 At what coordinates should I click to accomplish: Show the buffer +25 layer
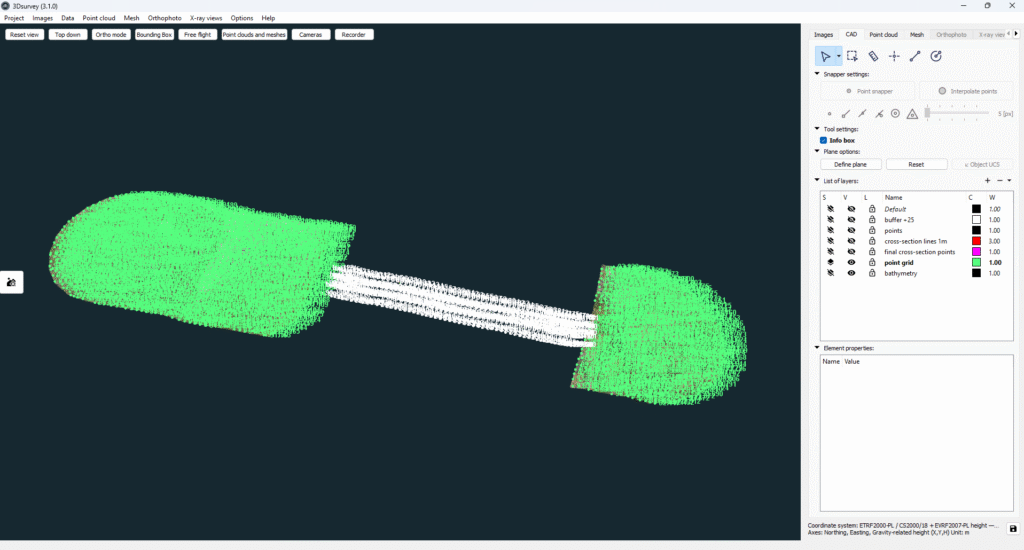pyautogui.click(x=851, y=219)
